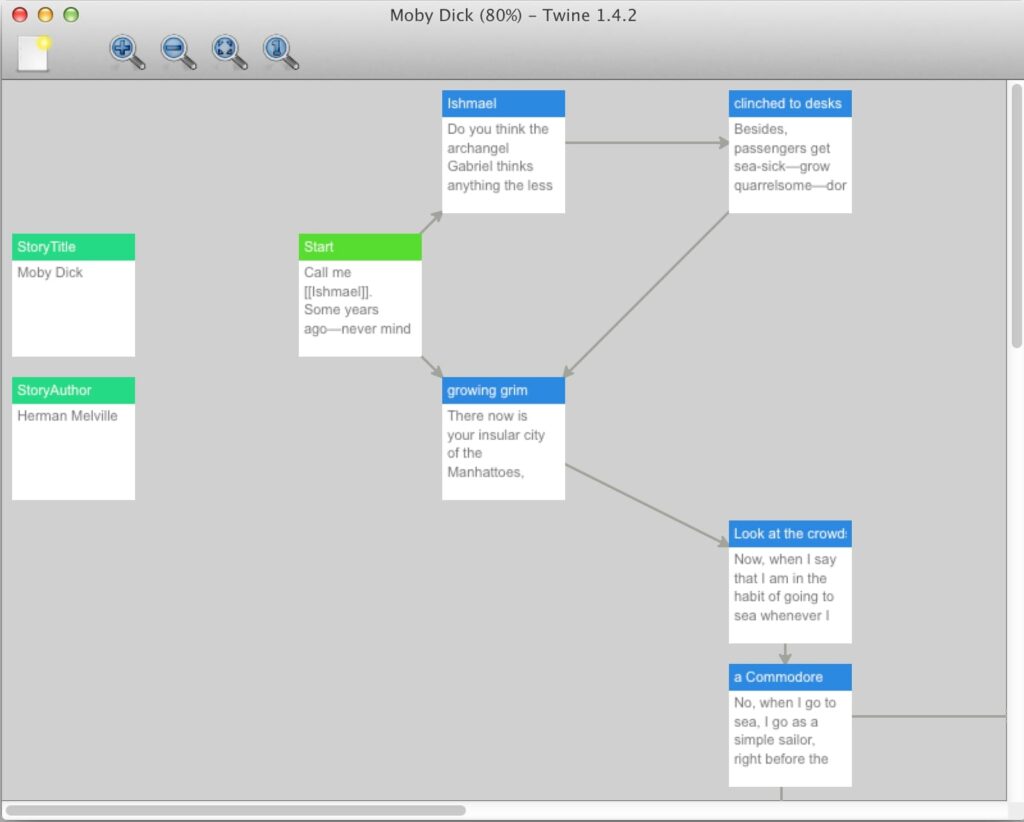Click the red close window button
Viewport: 1024px width, 822px height.
tap(20, 15)
